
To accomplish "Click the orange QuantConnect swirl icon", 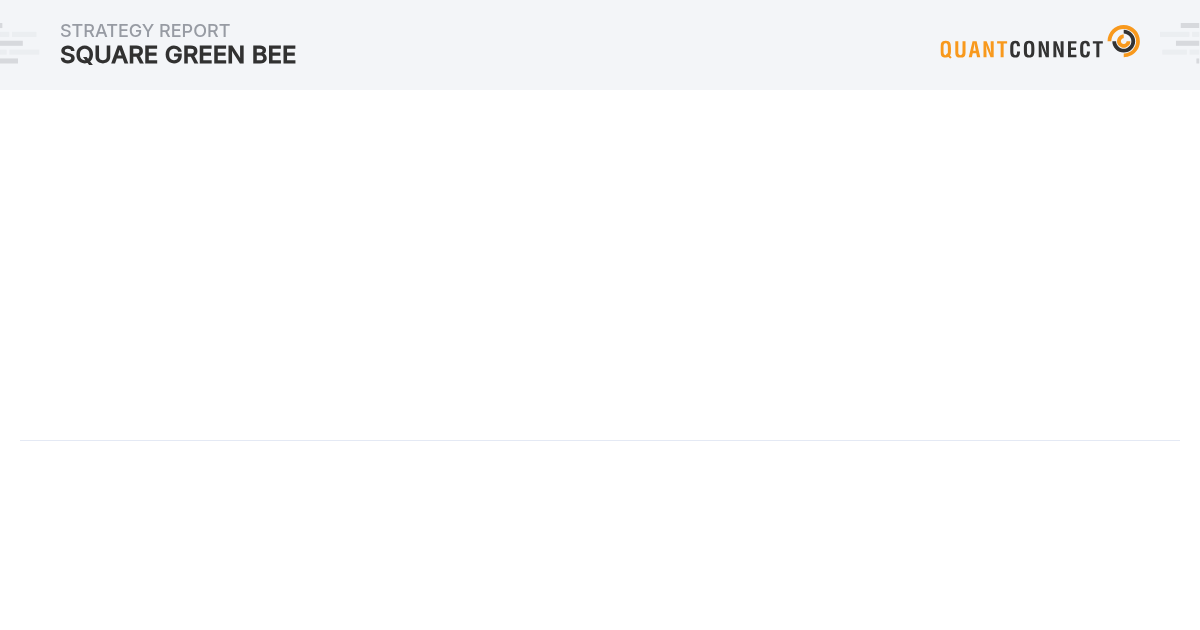I will pos(1124,41).
